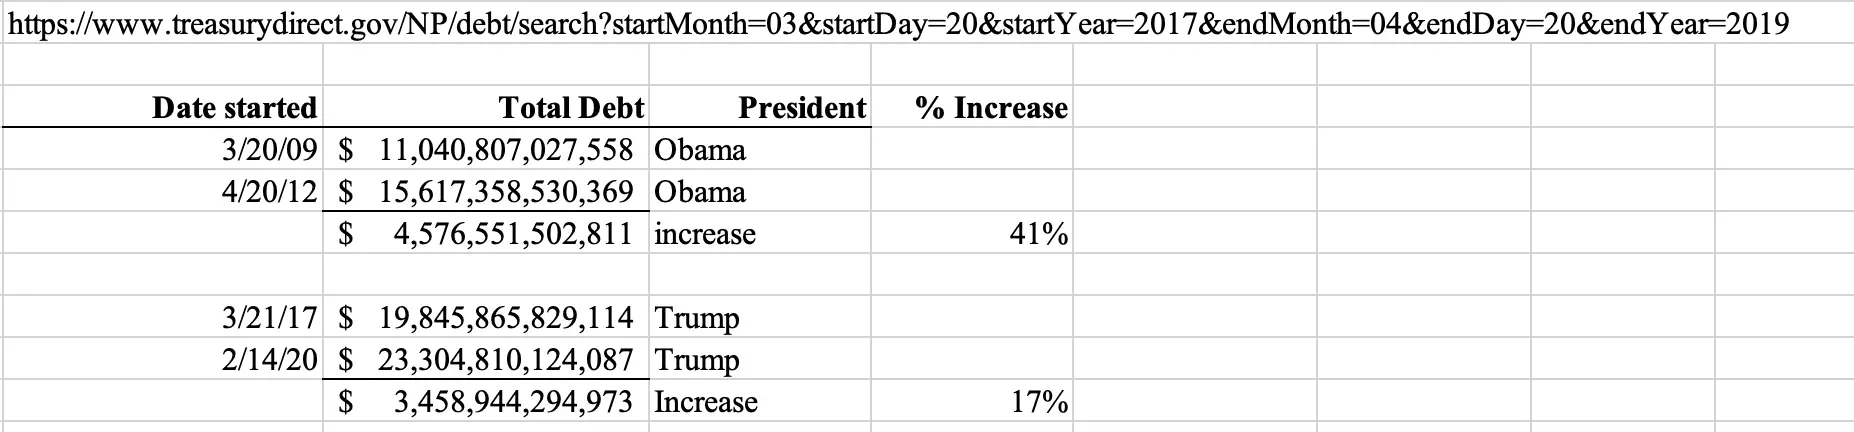The image size is (1854, 432).
Task: Select the 2/14/20 date cell
Action: [269, 360]
